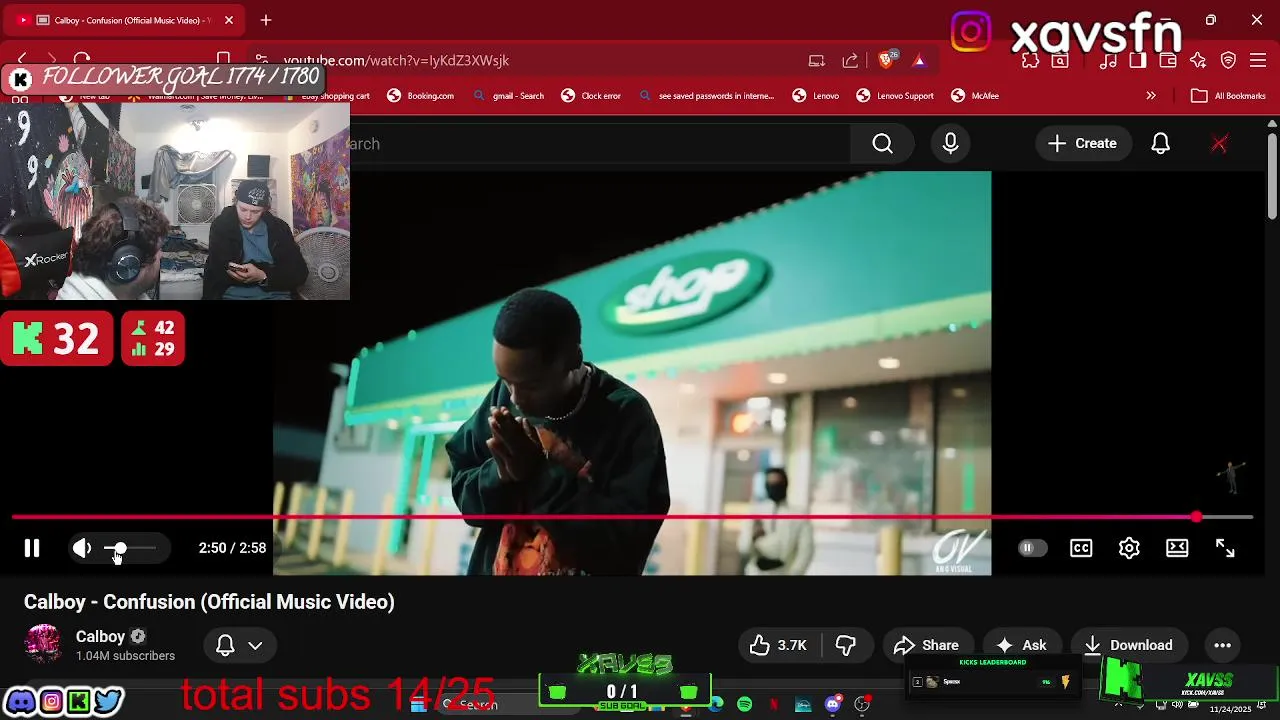
Task: Switch to theater mode view
Action: pos(1177,548)
